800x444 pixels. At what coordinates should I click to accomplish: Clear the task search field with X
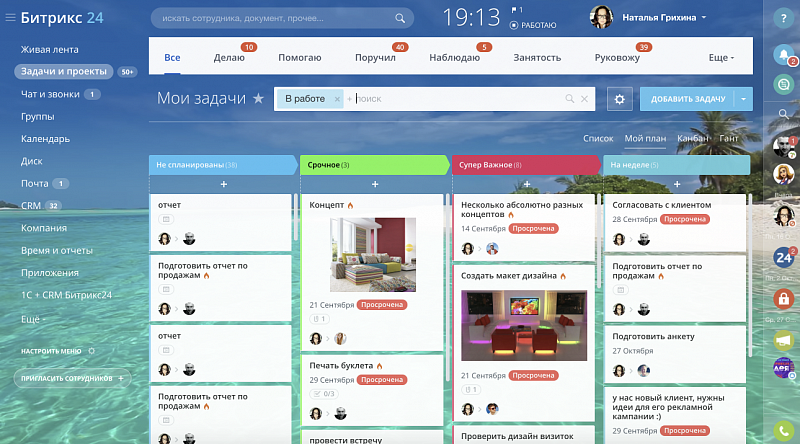tap(586, 99)
